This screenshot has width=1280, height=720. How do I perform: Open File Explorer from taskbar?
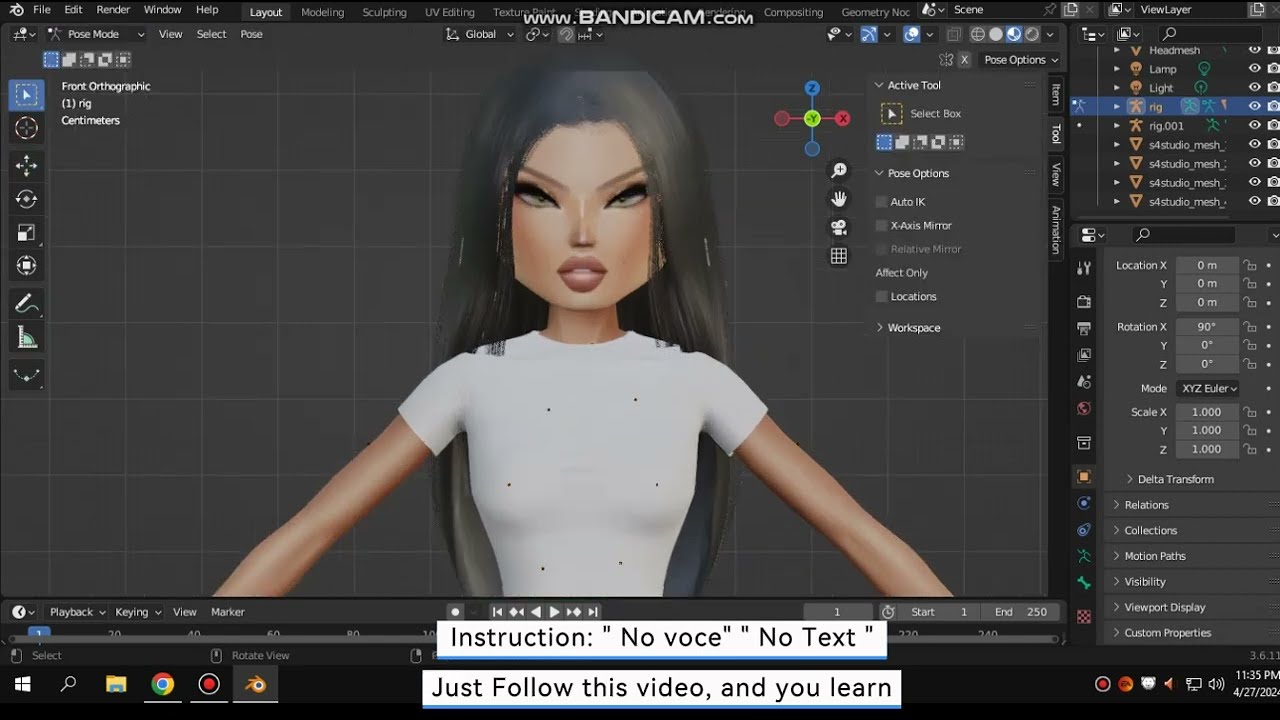(x=116, y=684)
